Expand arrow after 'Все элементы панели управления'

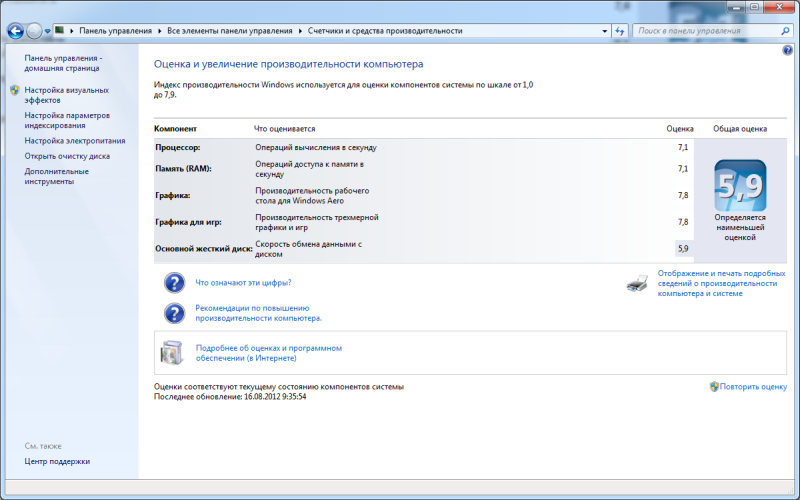click(x=300, y=31)
